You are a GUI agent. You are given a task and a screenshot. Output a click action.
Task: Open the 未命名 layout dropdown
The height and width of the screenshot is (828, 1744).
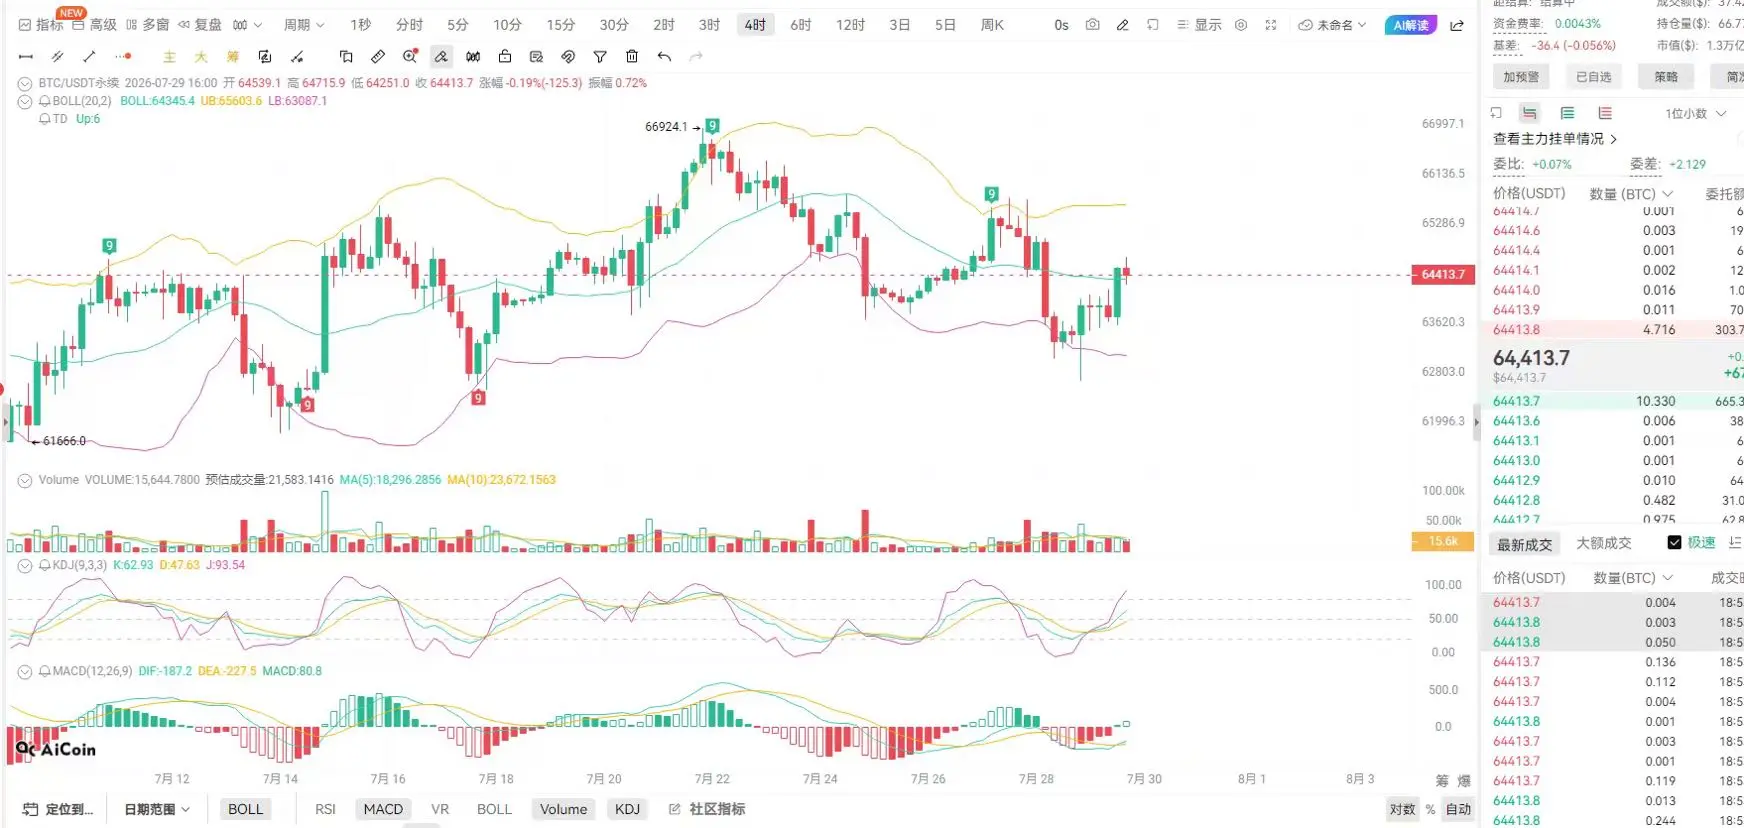1332,24
